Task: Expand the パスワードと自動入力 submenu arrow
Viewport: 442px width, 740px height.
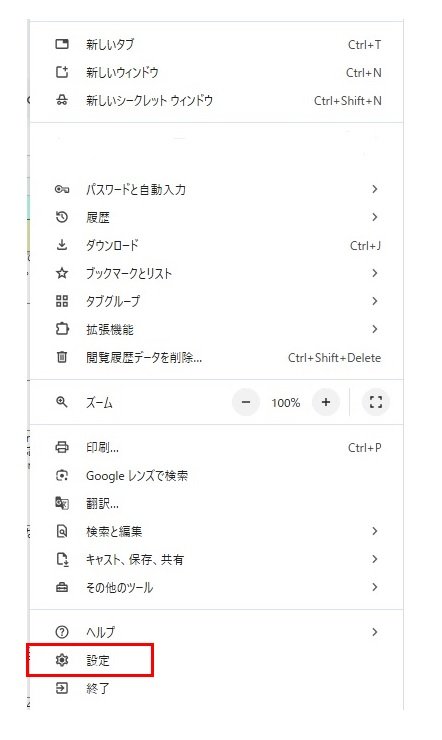Action: 375,189
